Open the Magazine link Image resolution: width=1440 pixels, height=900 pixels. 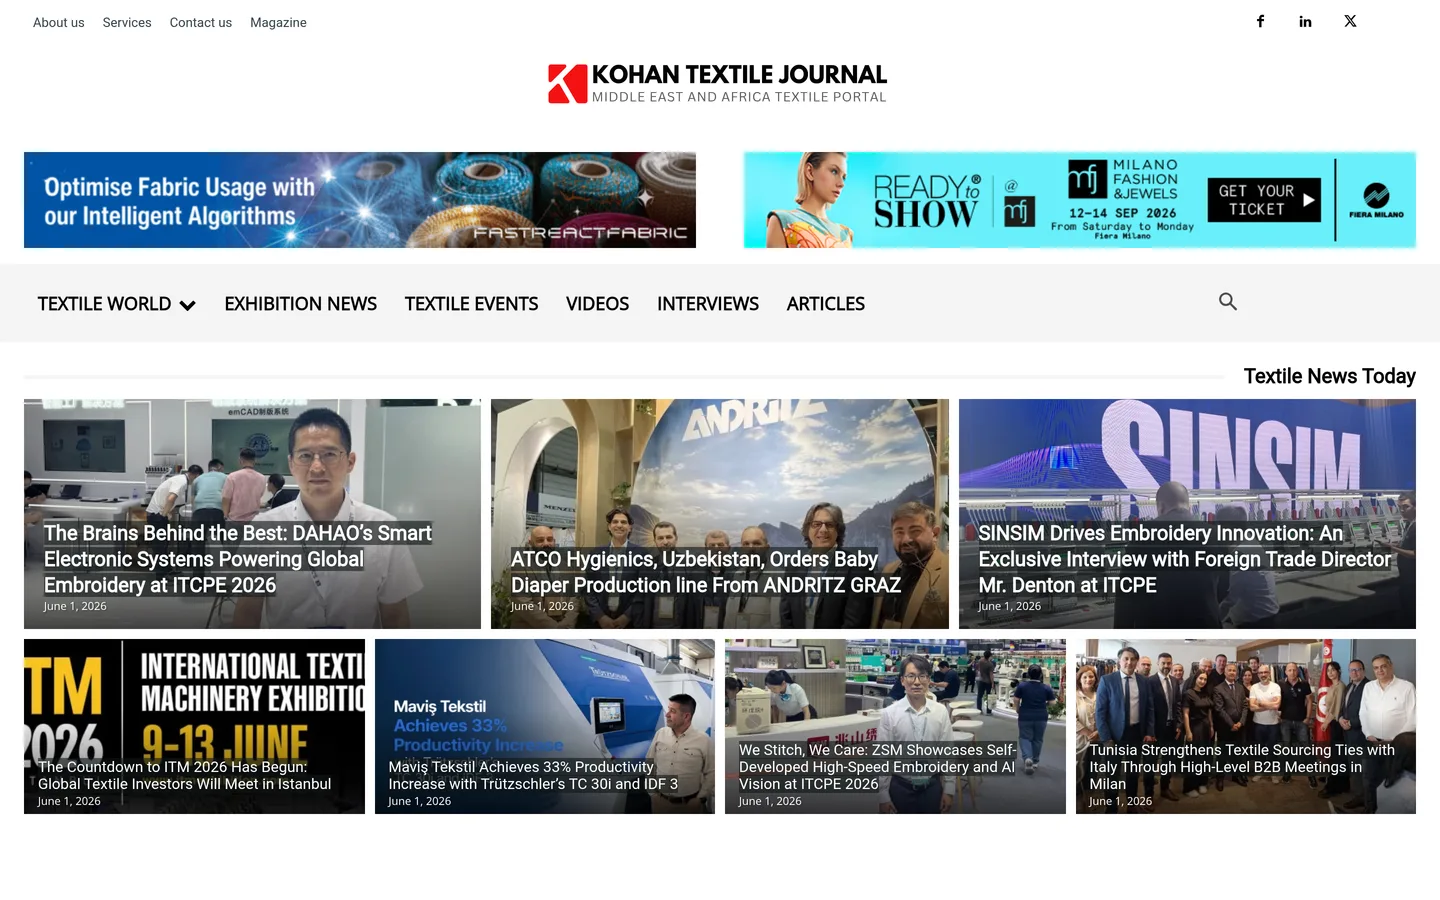pos(278,22)
